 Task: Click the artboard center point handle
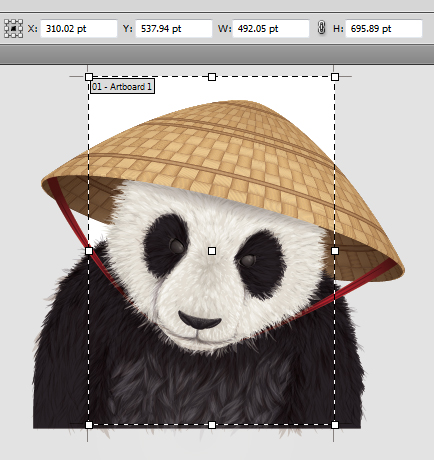[212, 251]
